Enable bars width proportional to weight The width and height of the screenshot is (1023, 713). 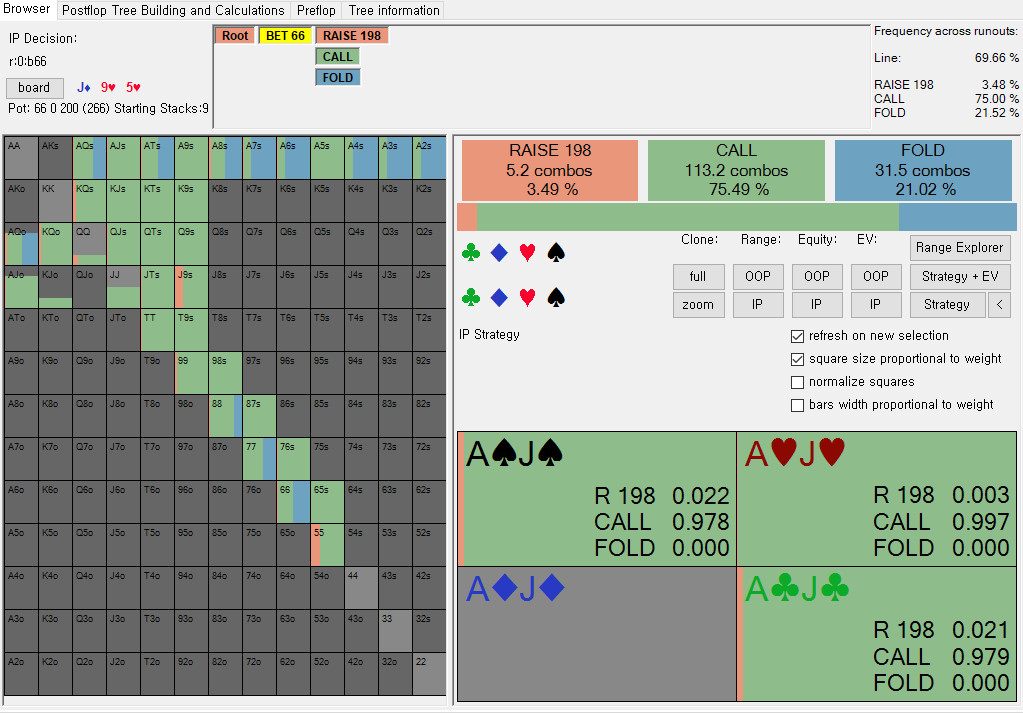[x=797, y=405]
